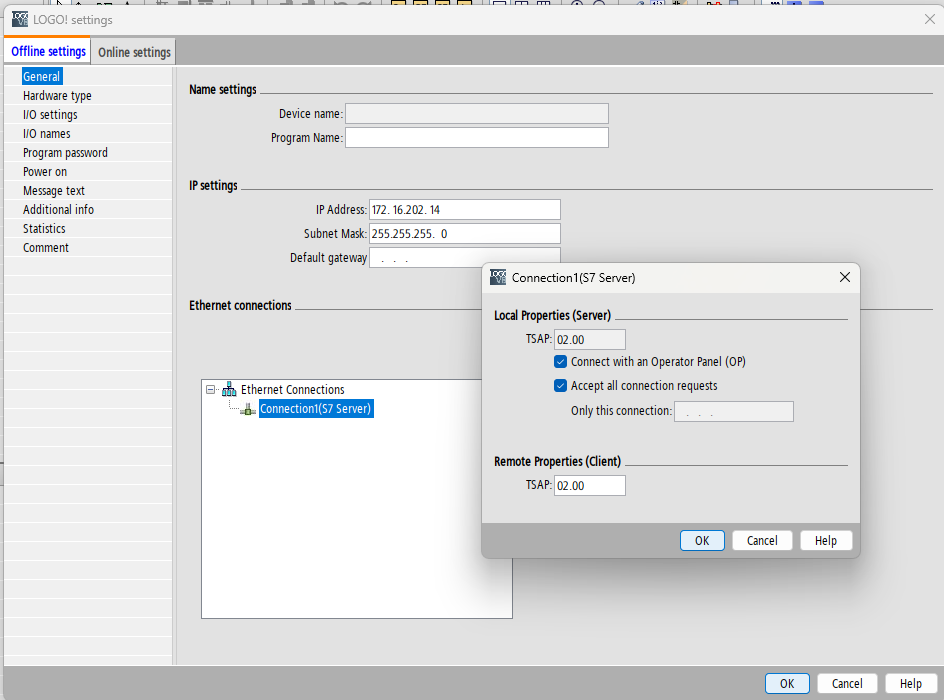Image resolution: width=944 pixels, height=700 pixels.
Task: Click the Ethernet Connections network icon
Action: [229, 389]
